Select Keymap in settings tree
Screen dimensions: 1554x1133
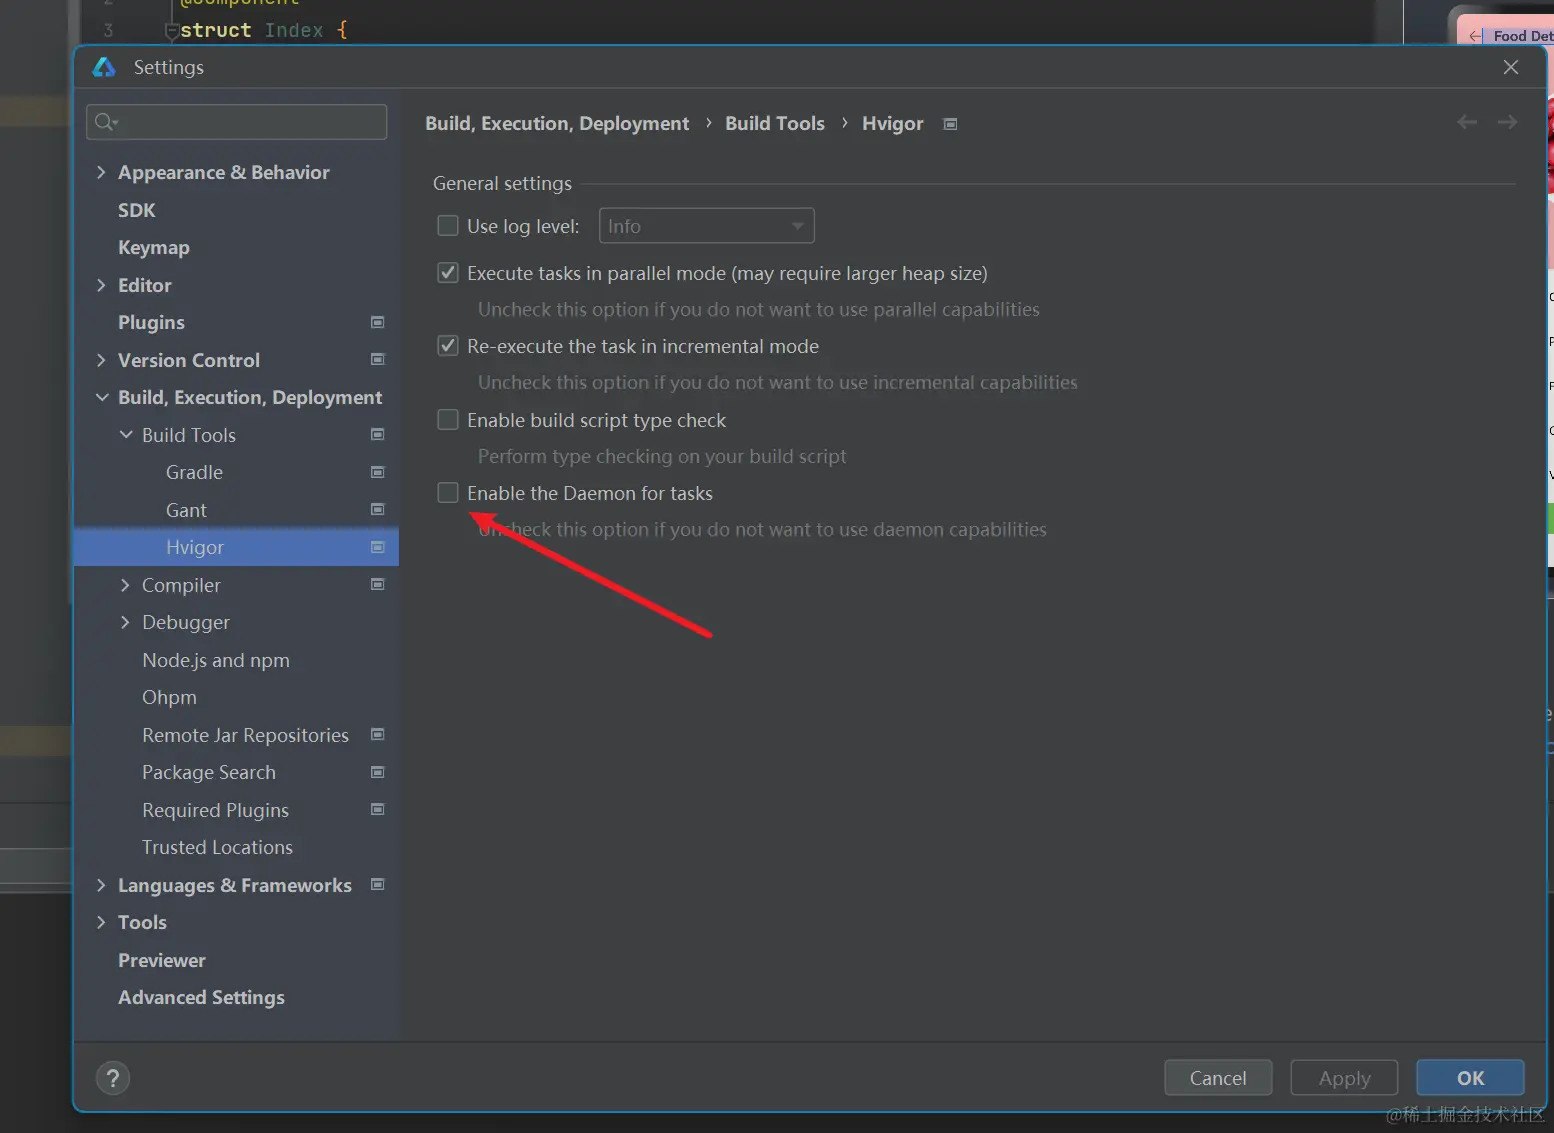coord(154,247)
